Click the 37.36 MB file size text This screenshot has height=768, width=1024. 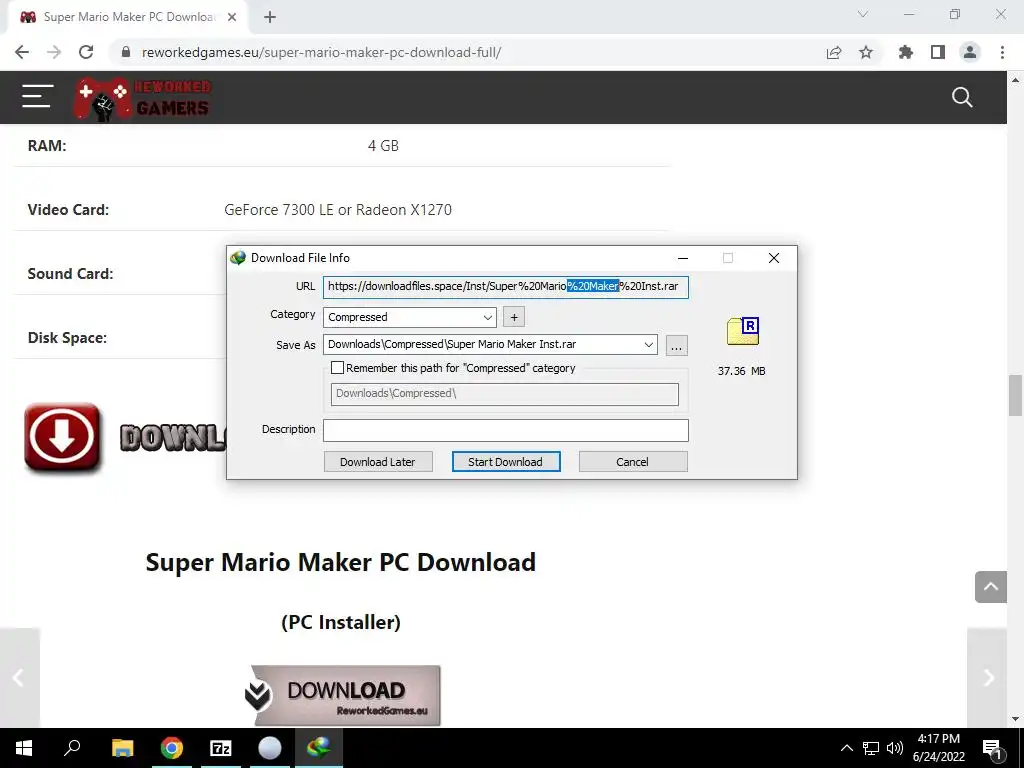pos(741,371)
